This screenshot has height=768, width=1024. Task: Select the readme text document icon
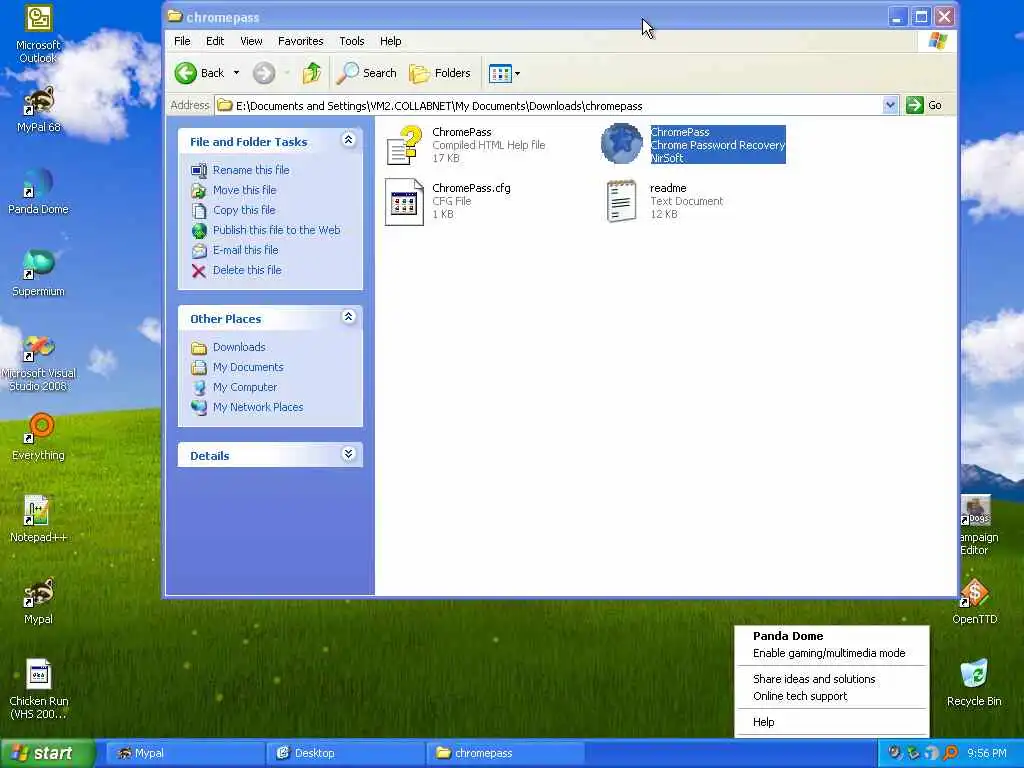pos(621,201)
